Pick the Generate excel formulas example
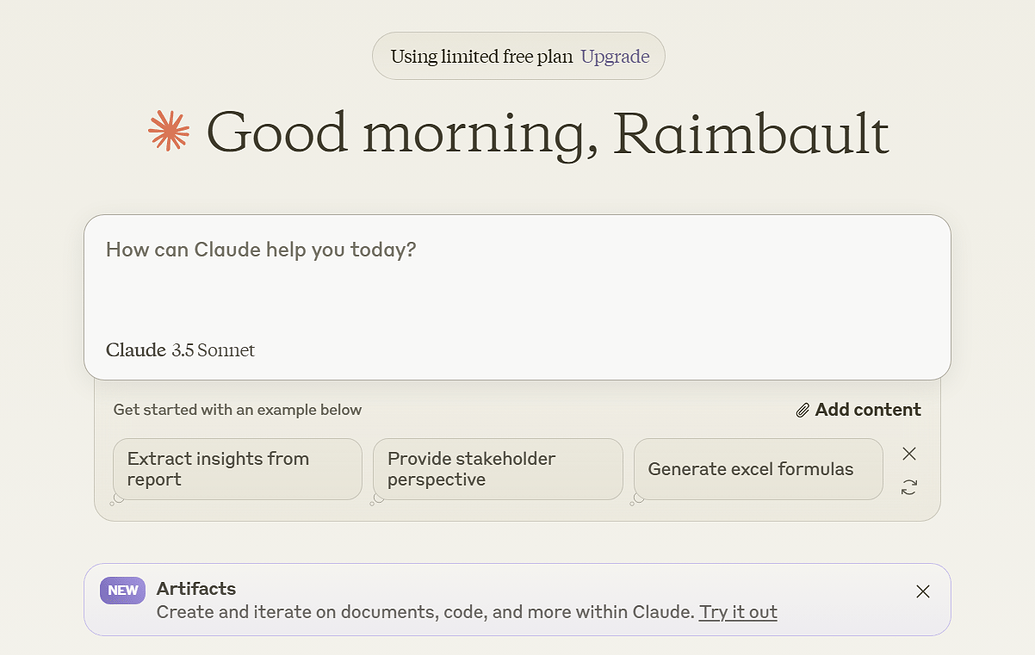 coord(758,469)
